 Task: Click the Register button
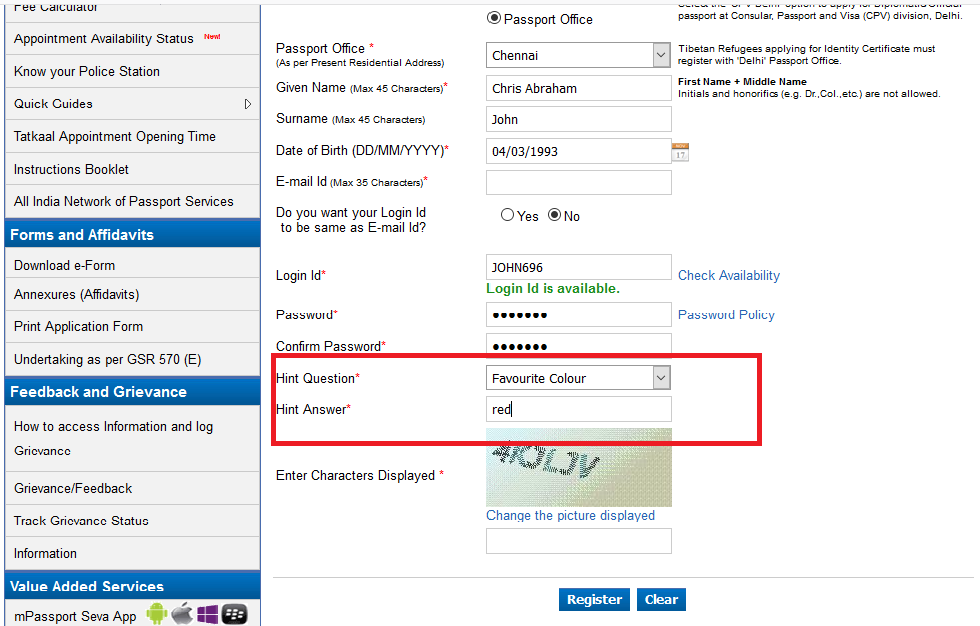594,598
